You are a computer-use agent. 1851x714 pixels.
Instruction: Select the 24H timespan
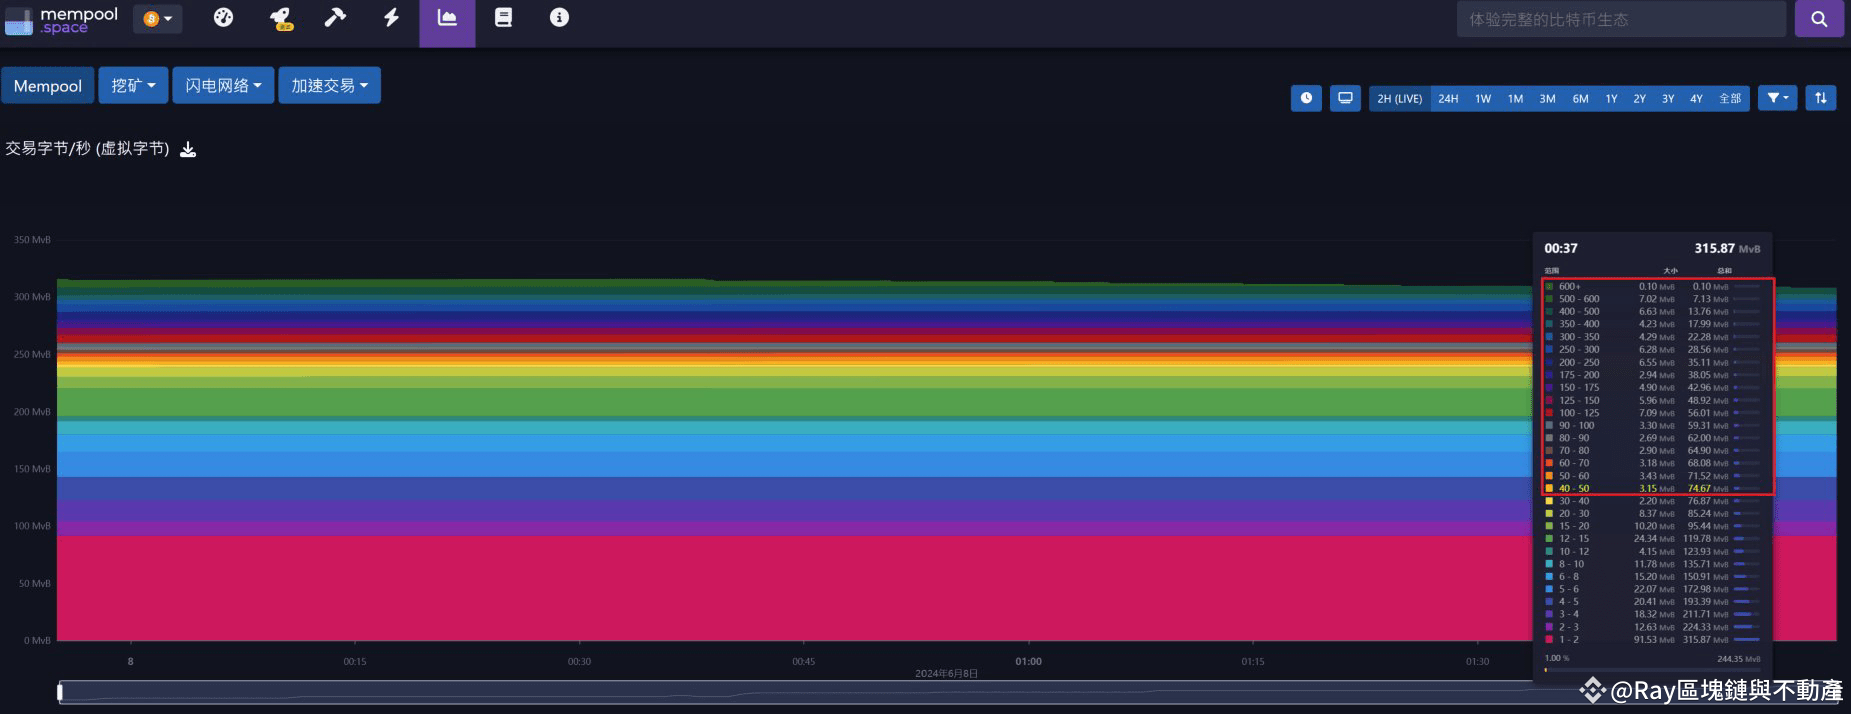(x=1448, y=98)
